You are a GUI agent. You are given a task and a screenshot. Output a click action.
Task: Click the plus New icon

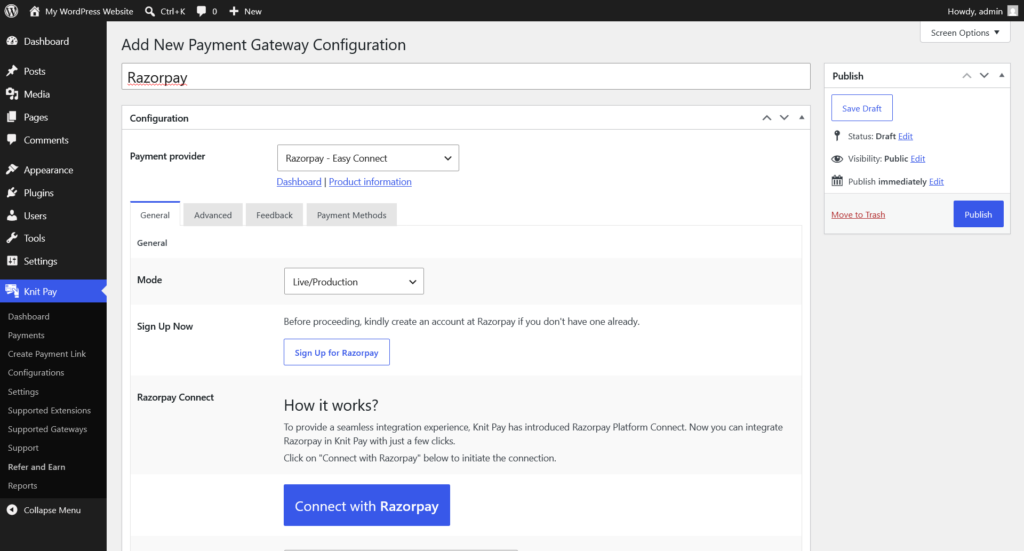(x=234, y=11)
